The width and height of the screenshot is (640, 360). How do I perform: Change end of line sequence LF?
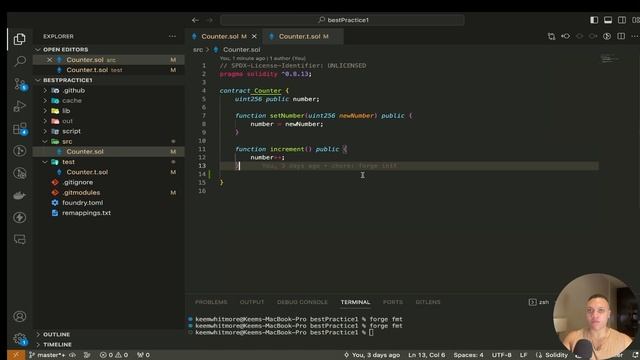[x=523, y=355]
